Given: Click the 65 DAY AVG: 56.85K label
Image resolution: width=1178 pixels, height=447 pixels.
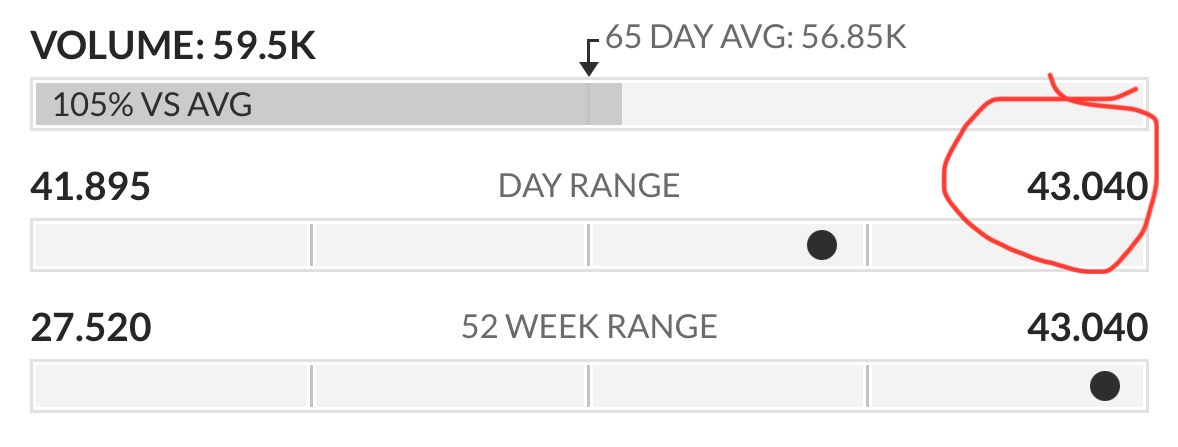Looking at the screenshot, I should 756,37.
